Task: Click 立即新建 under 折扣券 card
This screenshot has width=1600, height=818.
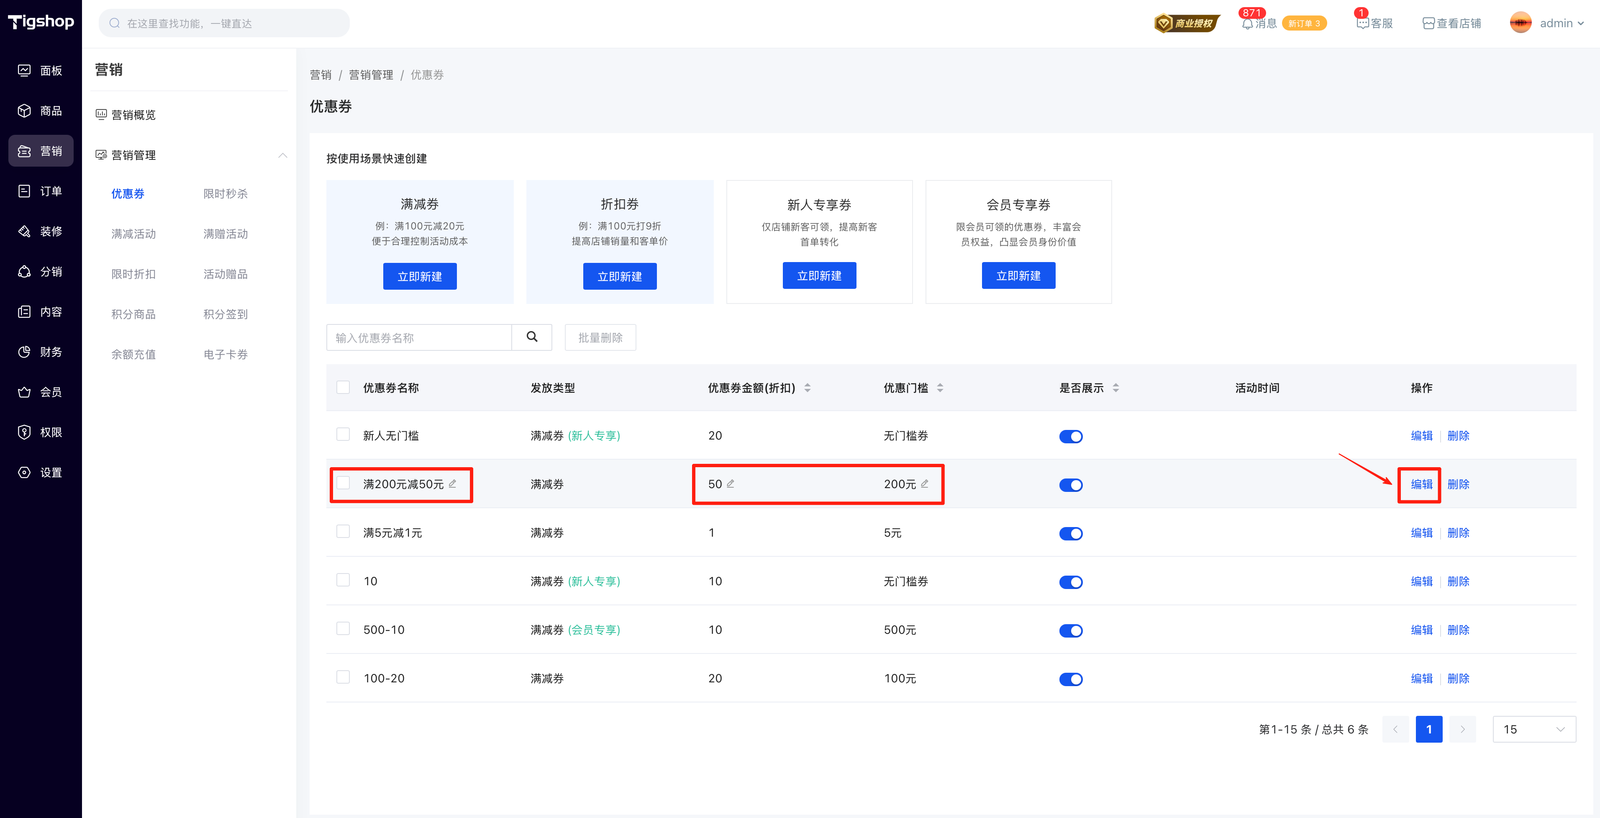Action: [x=619, y=276]
